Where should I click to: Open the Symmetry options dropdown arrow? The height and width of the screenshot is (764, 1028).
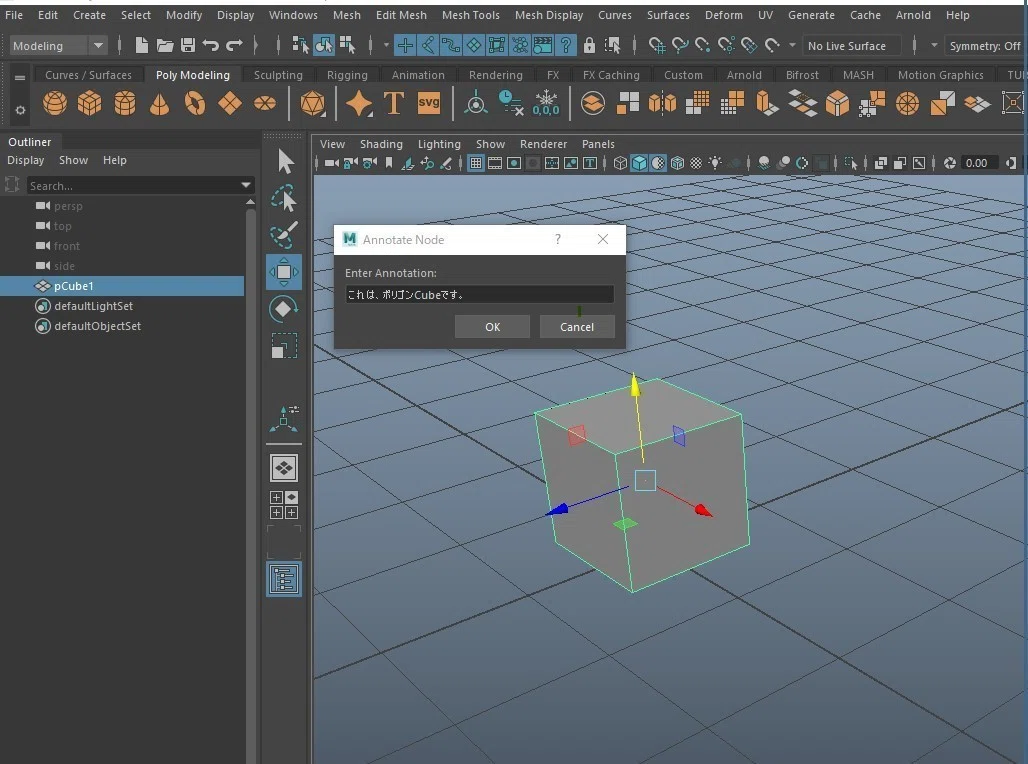[x=934, y=45]
